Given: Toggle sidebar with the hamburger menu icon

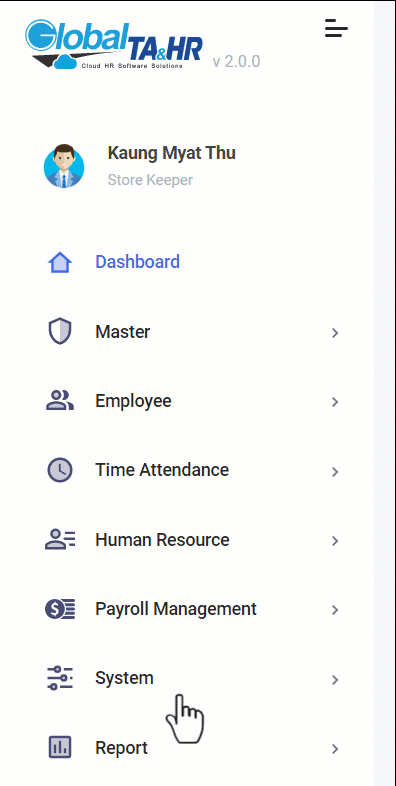Looking at the screenshot, I should [x=336, y=28].
